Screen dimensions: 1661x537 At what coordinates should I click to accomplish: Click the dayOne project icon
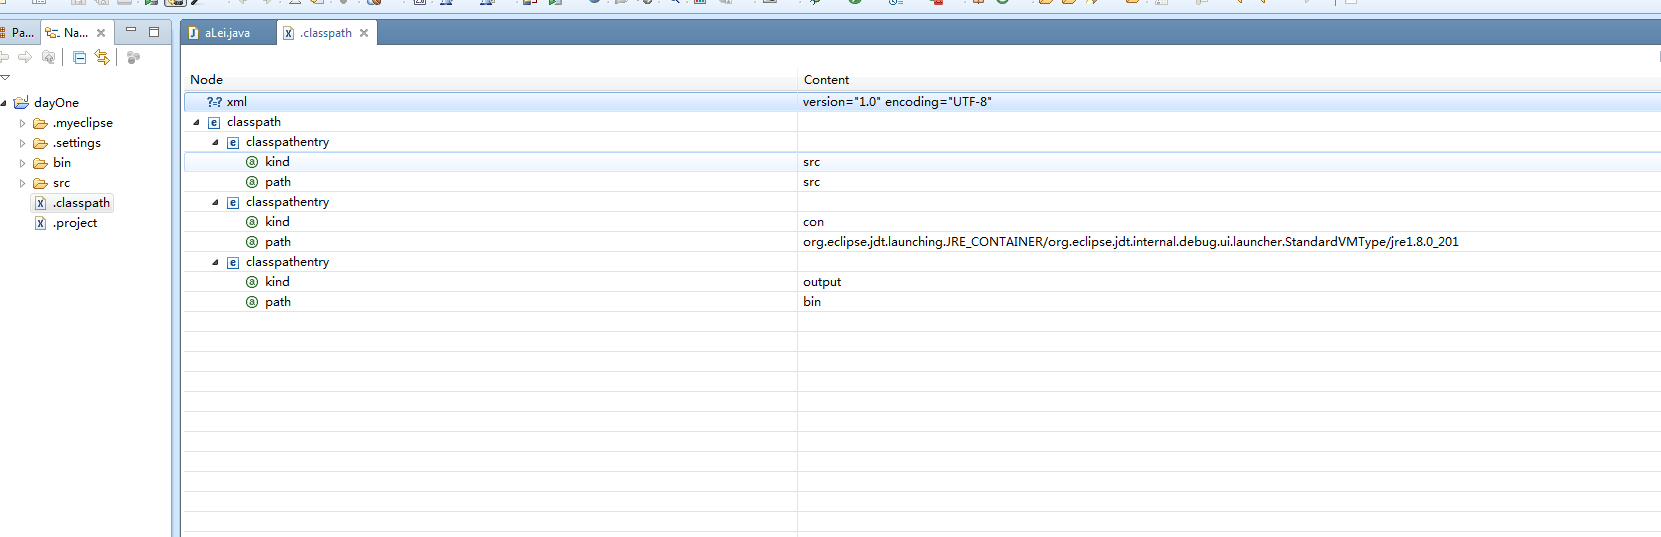point(21,102)
